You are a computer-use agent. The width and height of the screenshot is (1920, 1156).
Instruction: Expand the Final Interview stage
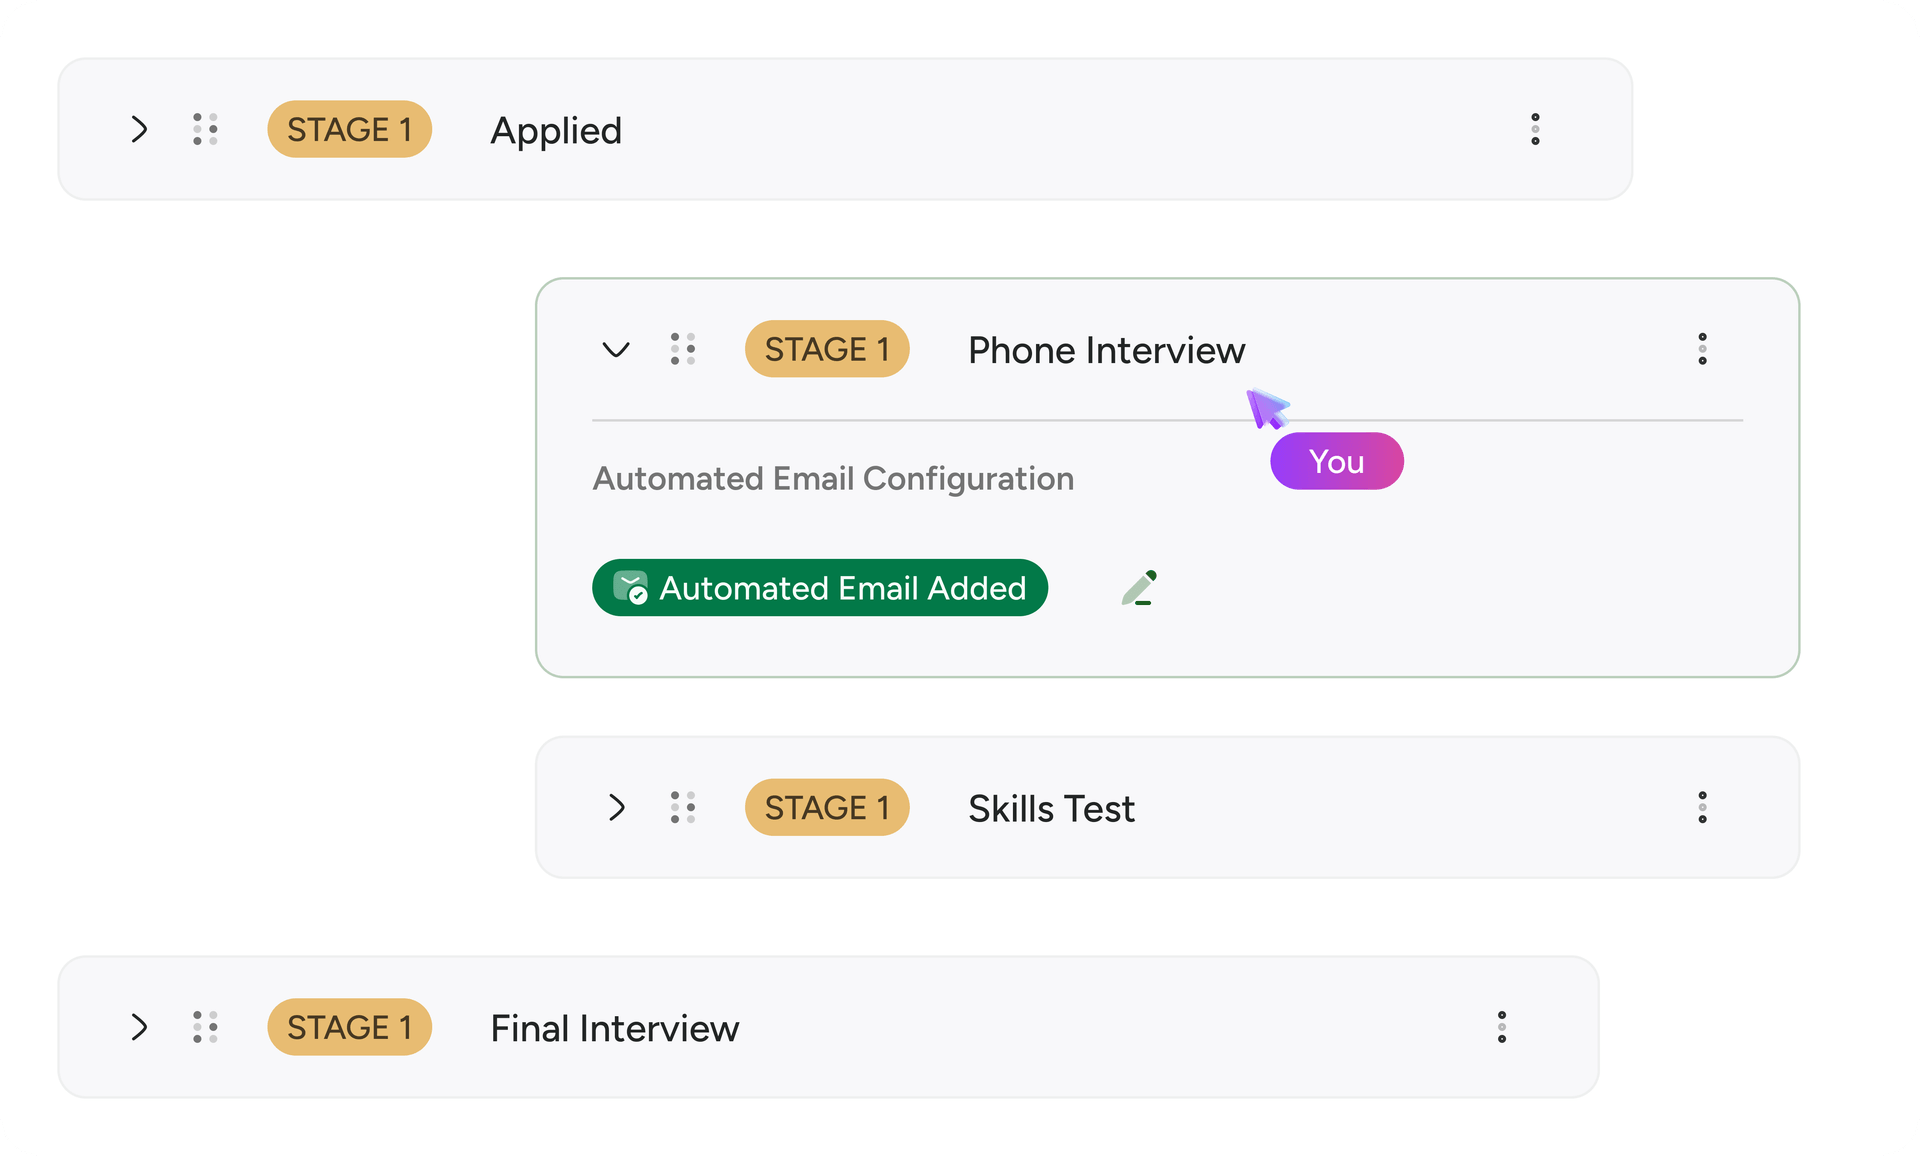pyautogui.click(x=139, y=1027)
